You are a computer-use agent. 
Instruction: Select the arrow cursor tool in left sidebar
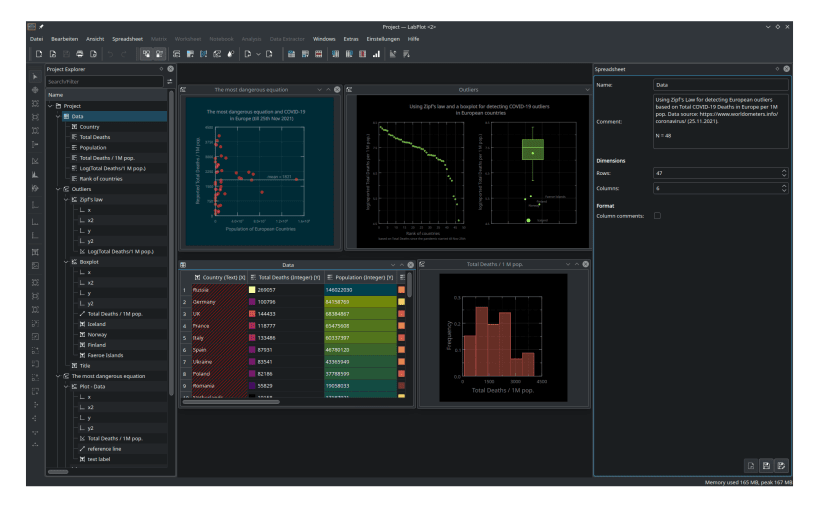(x=35, y=77)
